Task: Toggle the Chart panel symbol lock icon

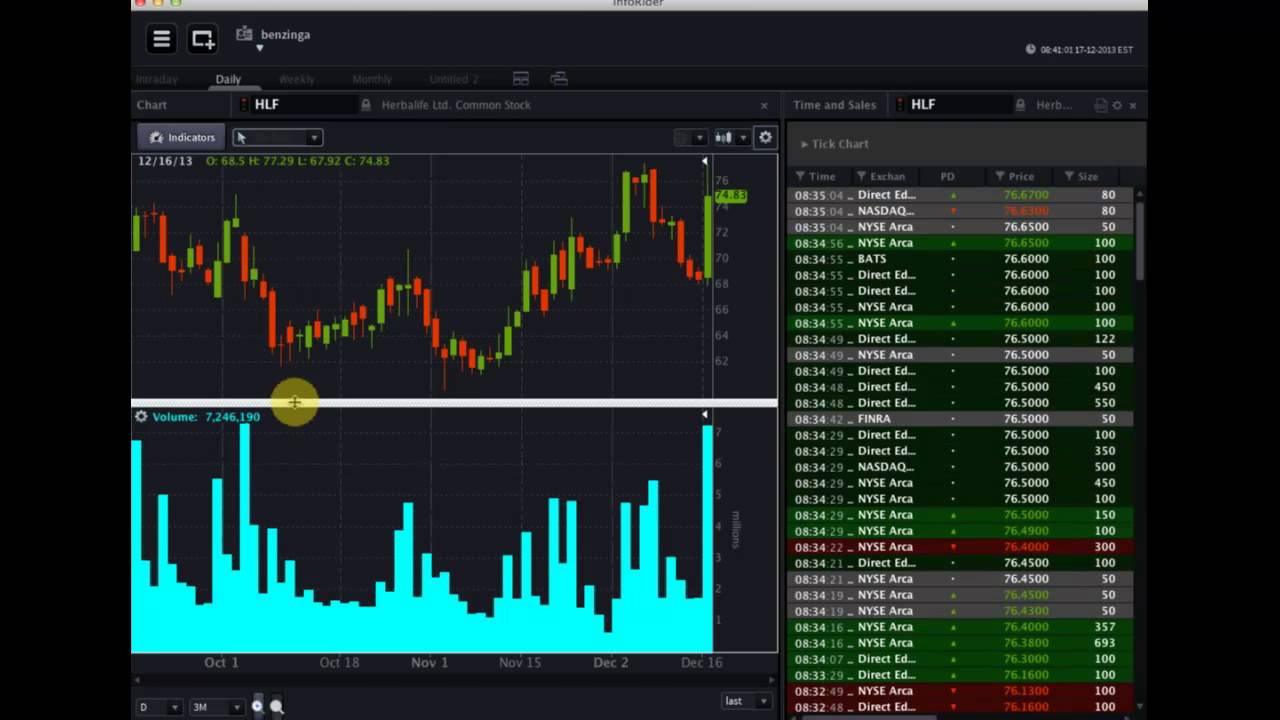Action: point(366,104)
